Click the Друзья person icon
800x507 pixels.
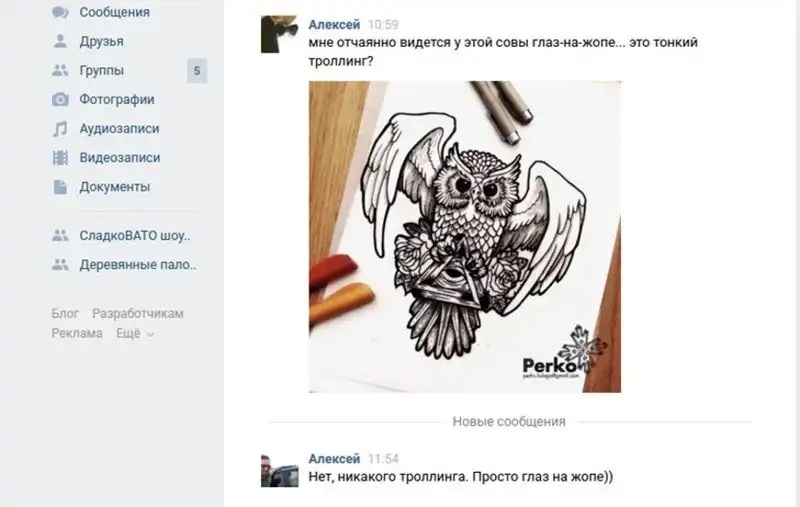tap(60, 41)
